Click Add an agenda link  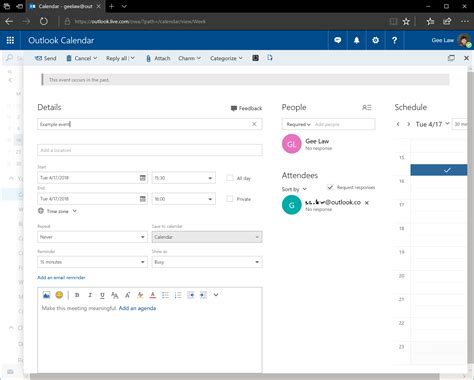tap(137, 308)
